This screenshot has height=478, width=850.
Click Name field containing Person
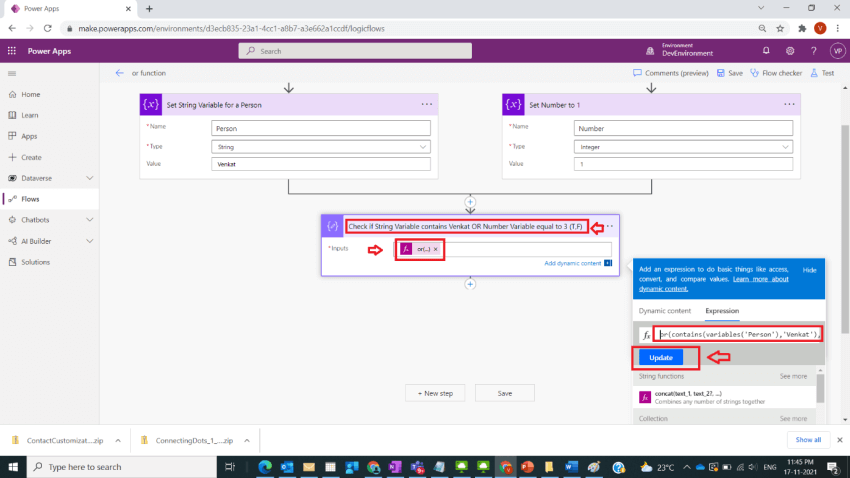coord(321,128)
